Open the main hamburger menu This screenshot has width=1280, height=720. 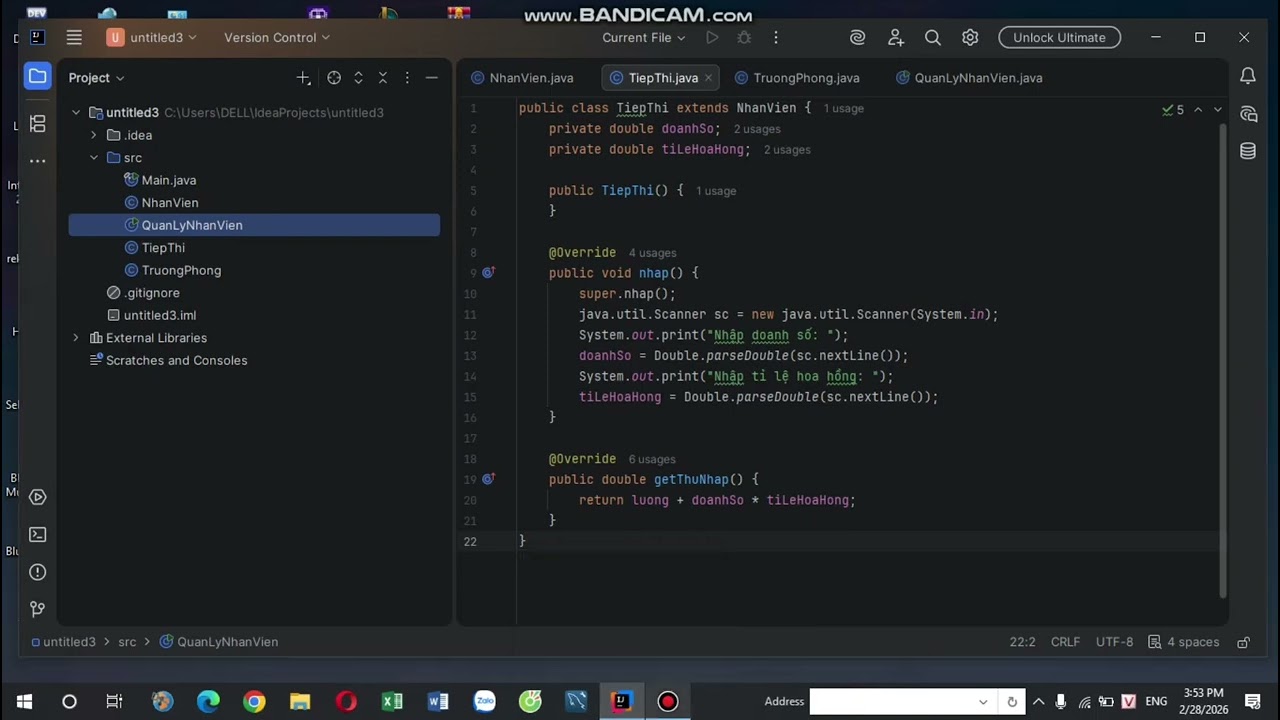[74, 37]
